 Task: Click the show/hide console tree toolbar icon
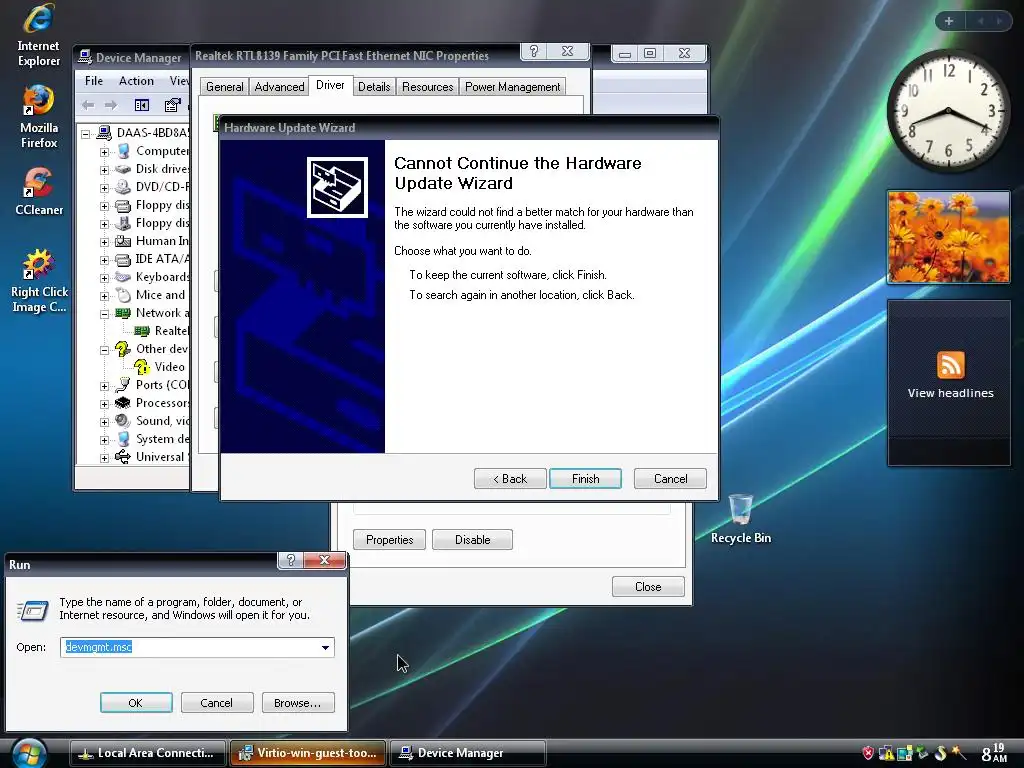[x=142, y=105]
